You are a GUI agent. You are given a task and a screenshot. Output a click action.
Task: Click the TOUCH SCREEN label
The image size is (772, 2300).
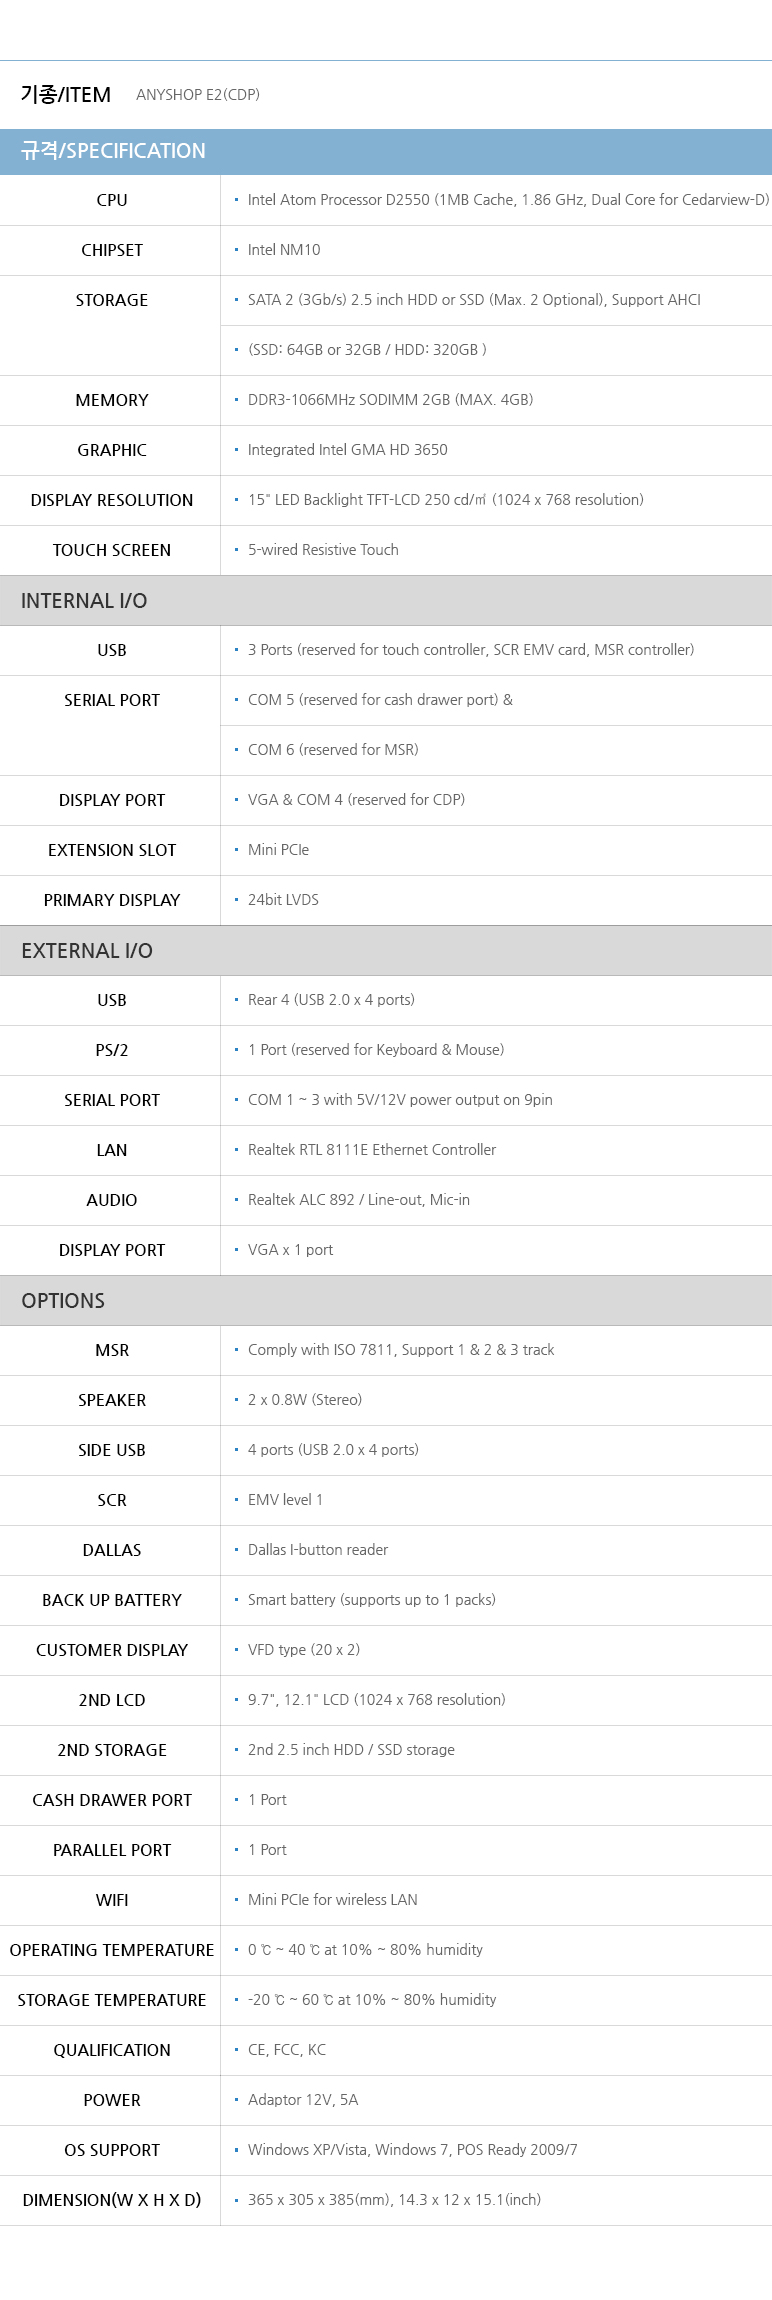coord(112,550)
